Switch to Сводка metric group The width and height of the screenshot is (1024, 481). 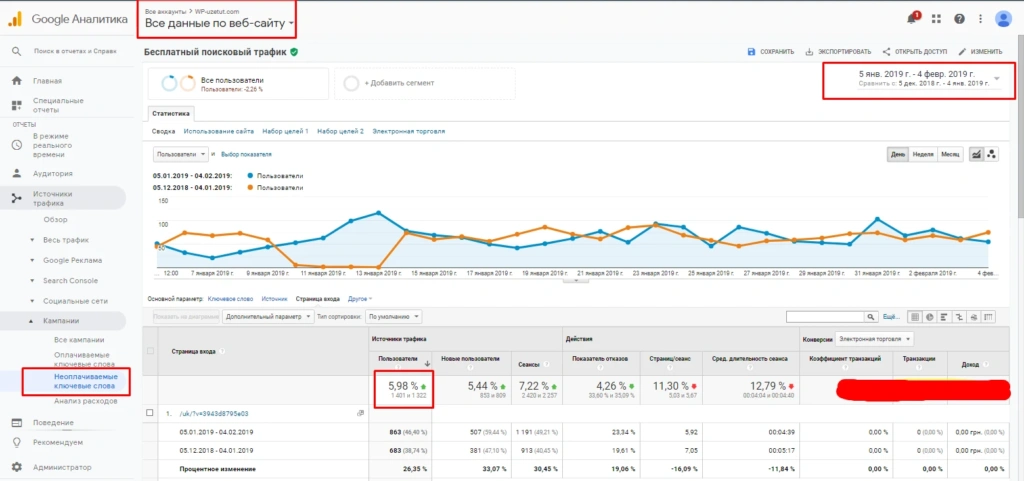pos(163,131)
